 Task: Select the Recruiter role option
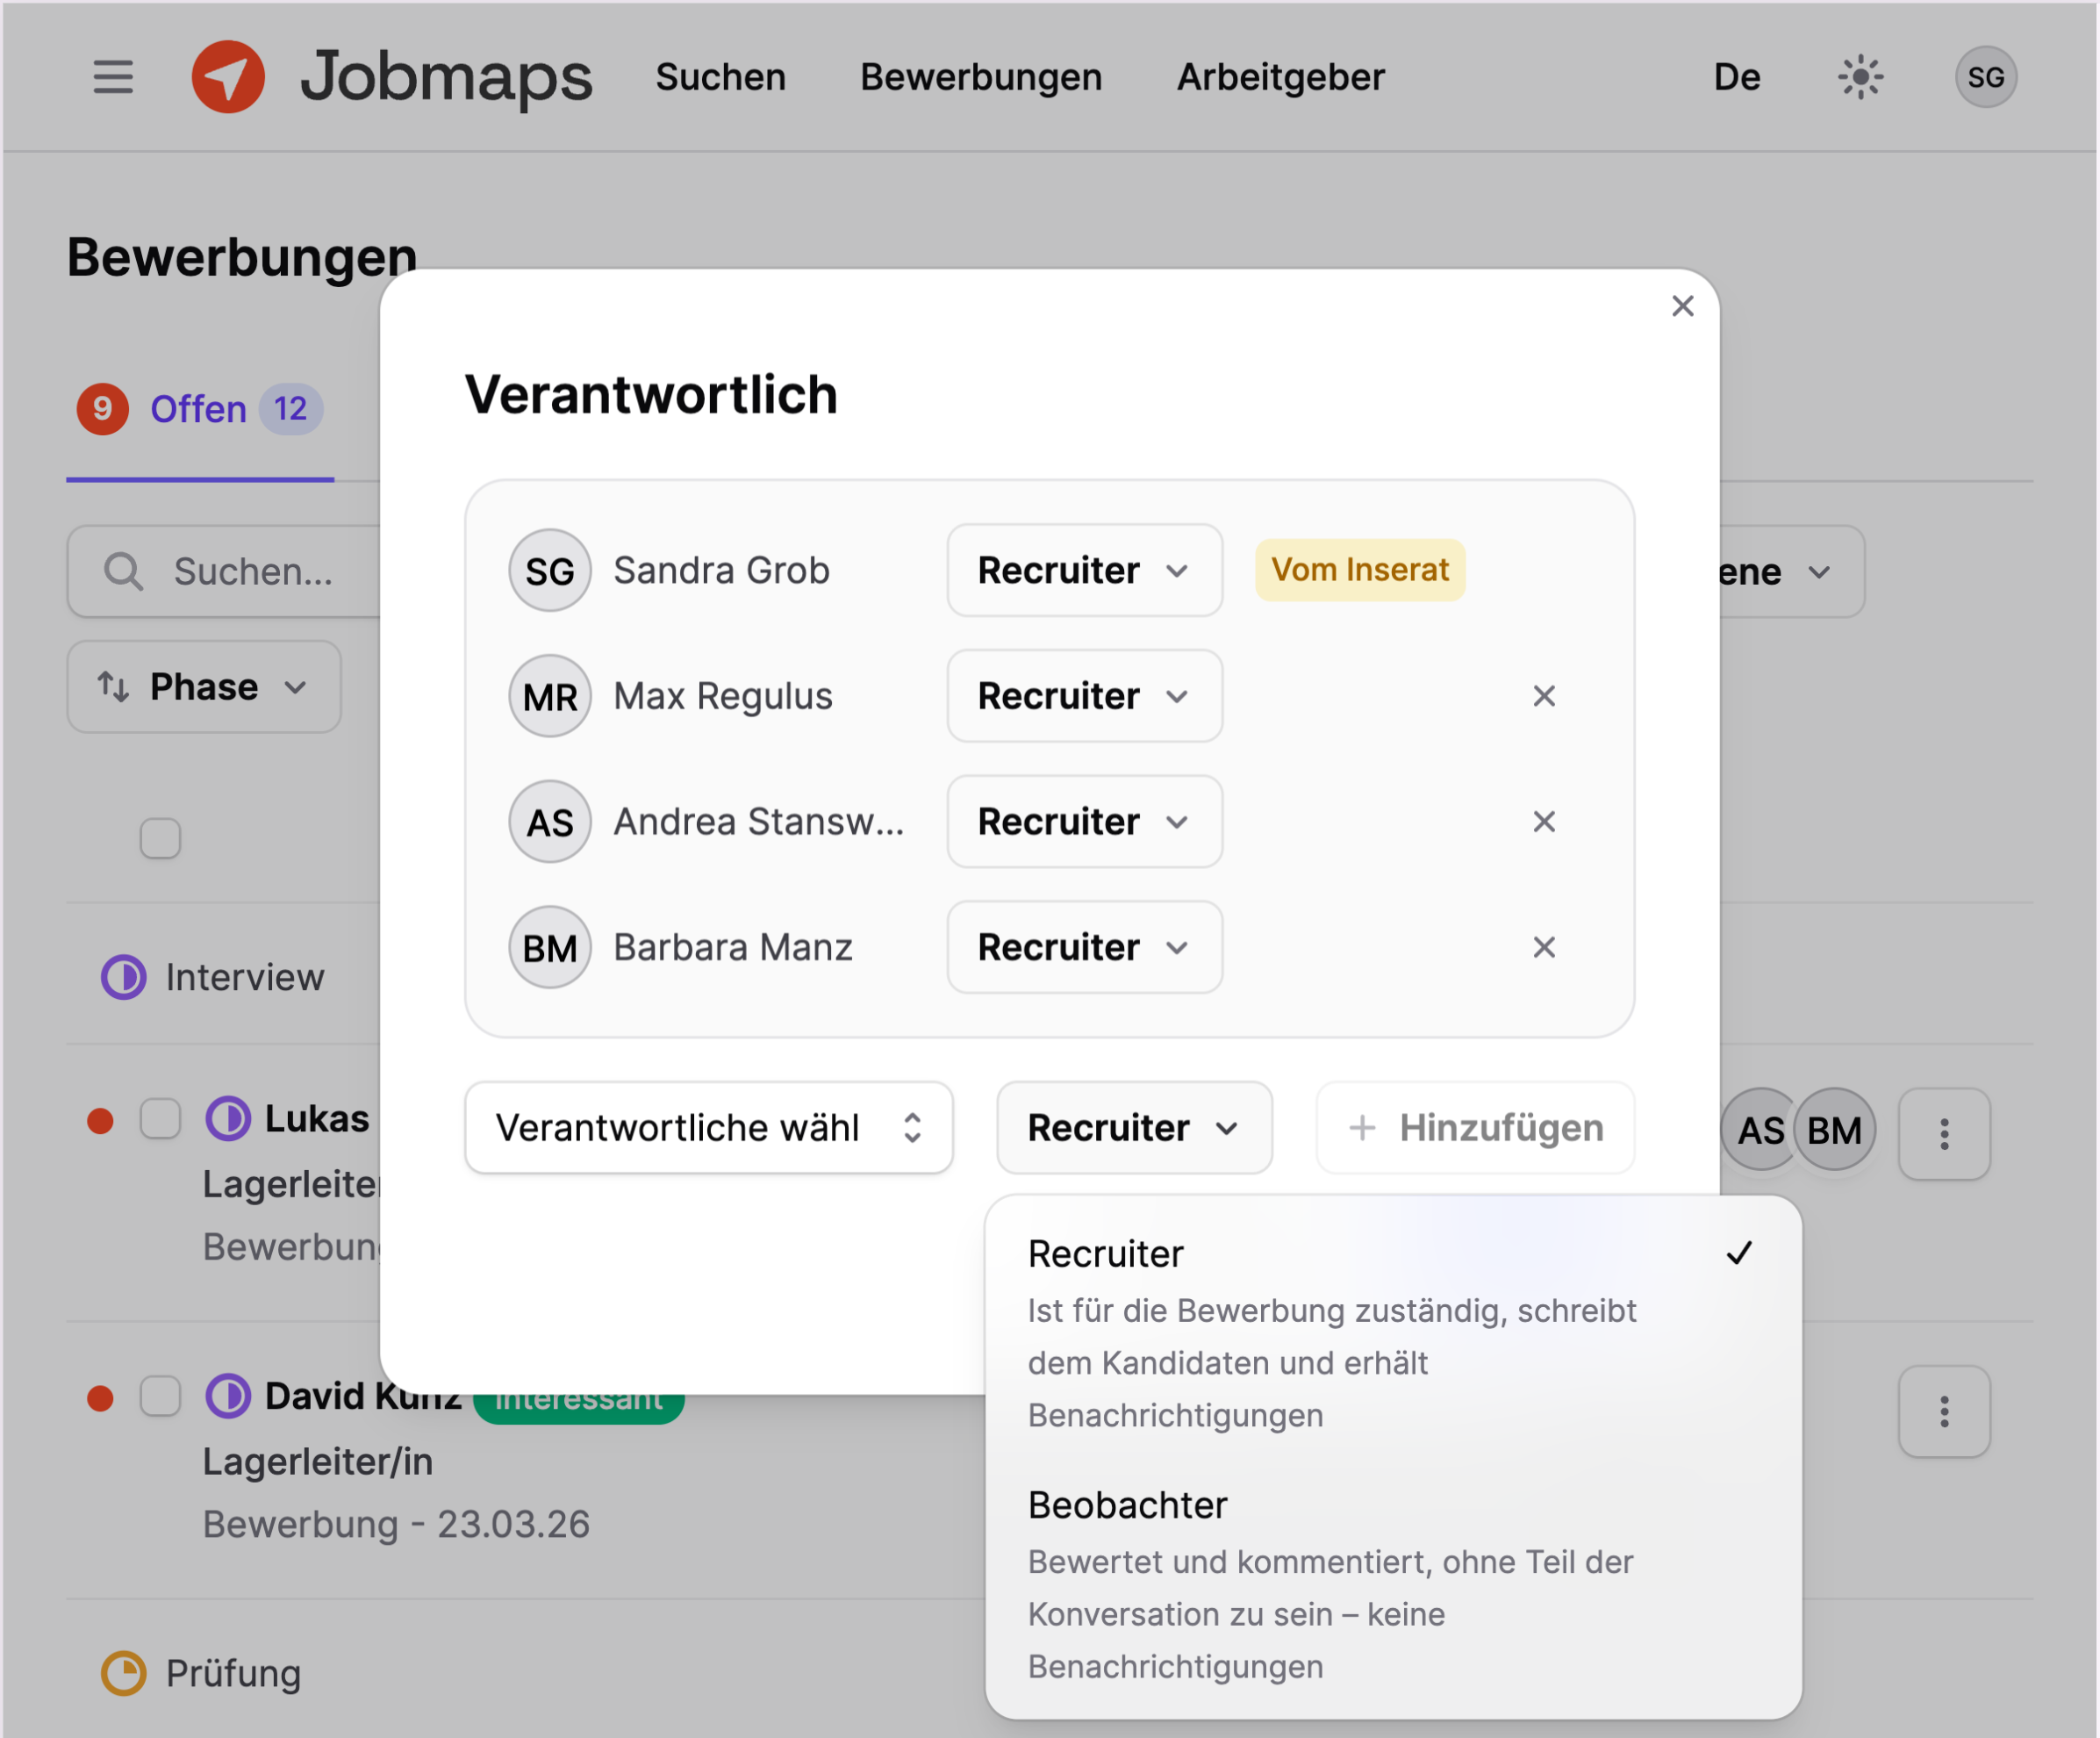click(1392, 1333)
